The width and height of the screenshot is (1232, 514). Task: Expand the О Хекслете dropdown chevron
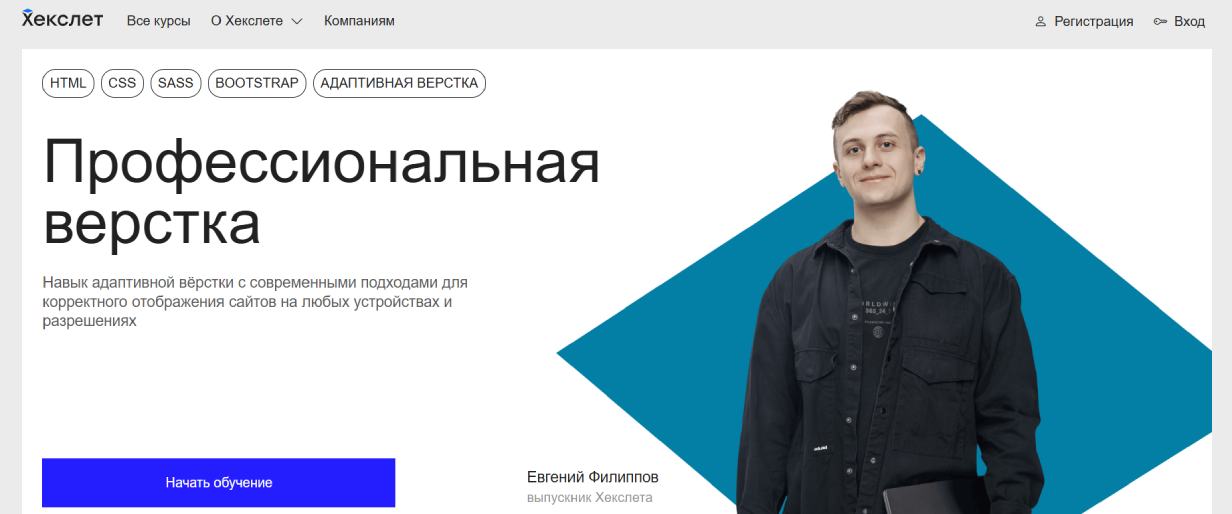click(296, 22)
